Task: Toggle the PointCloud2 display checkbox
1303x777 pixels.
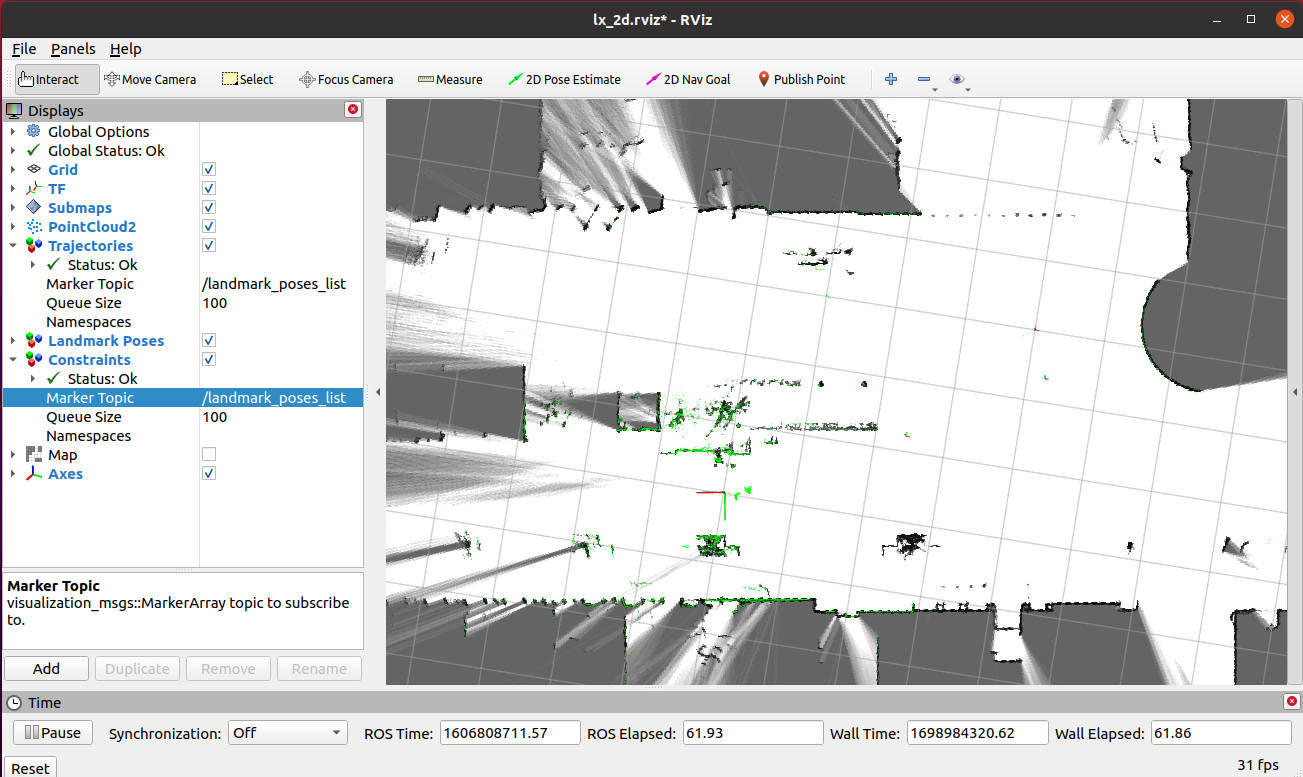Action: (x=209, y=227)
